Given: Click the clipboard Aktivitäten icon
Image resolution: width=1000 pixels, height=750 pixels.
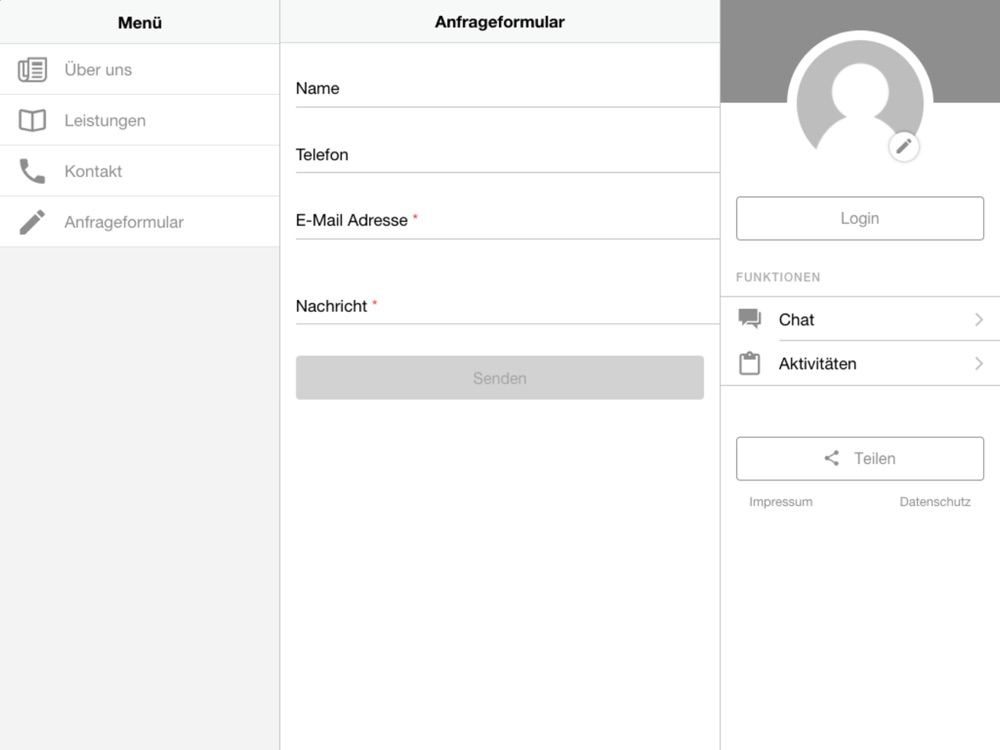Looking at the screenshot, I should pyautogui.click(x=749, y=363).
